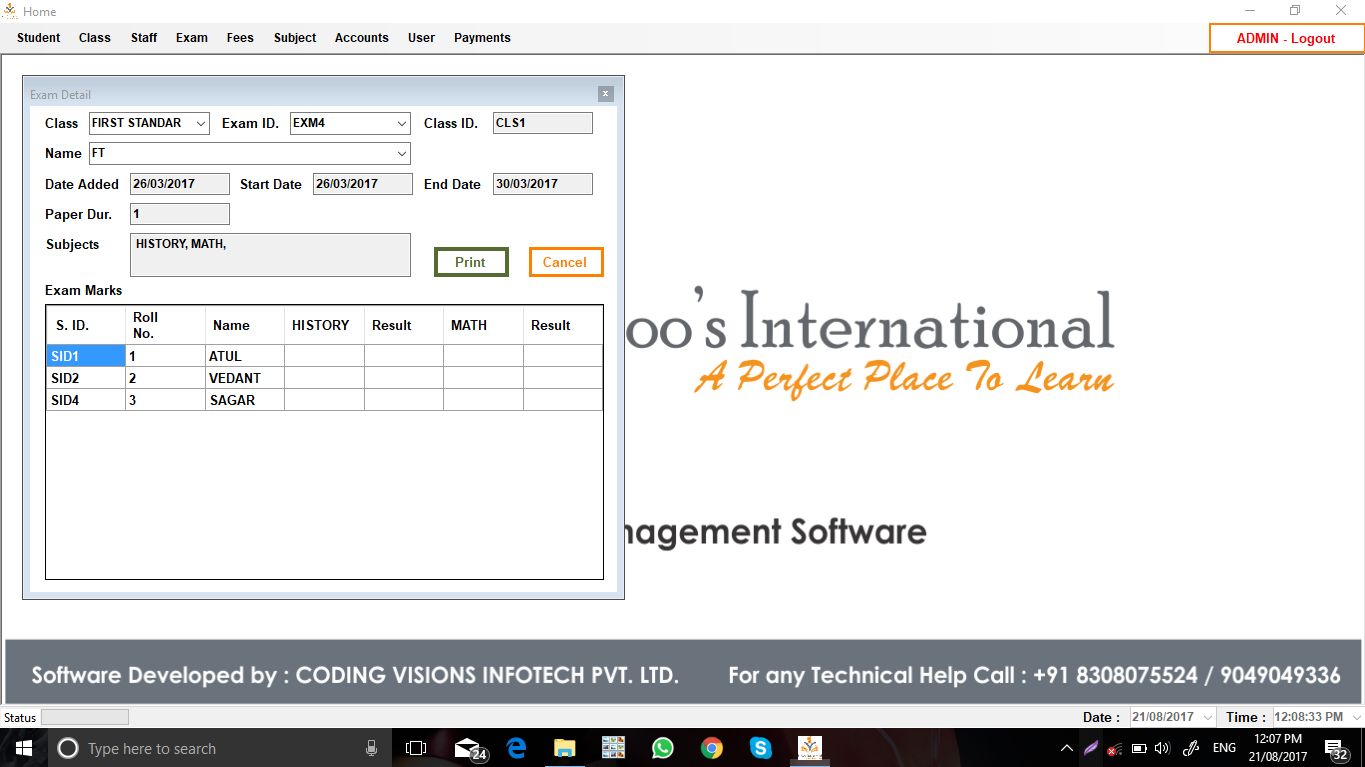Show hidden system tray icons

click(1067, 748)
